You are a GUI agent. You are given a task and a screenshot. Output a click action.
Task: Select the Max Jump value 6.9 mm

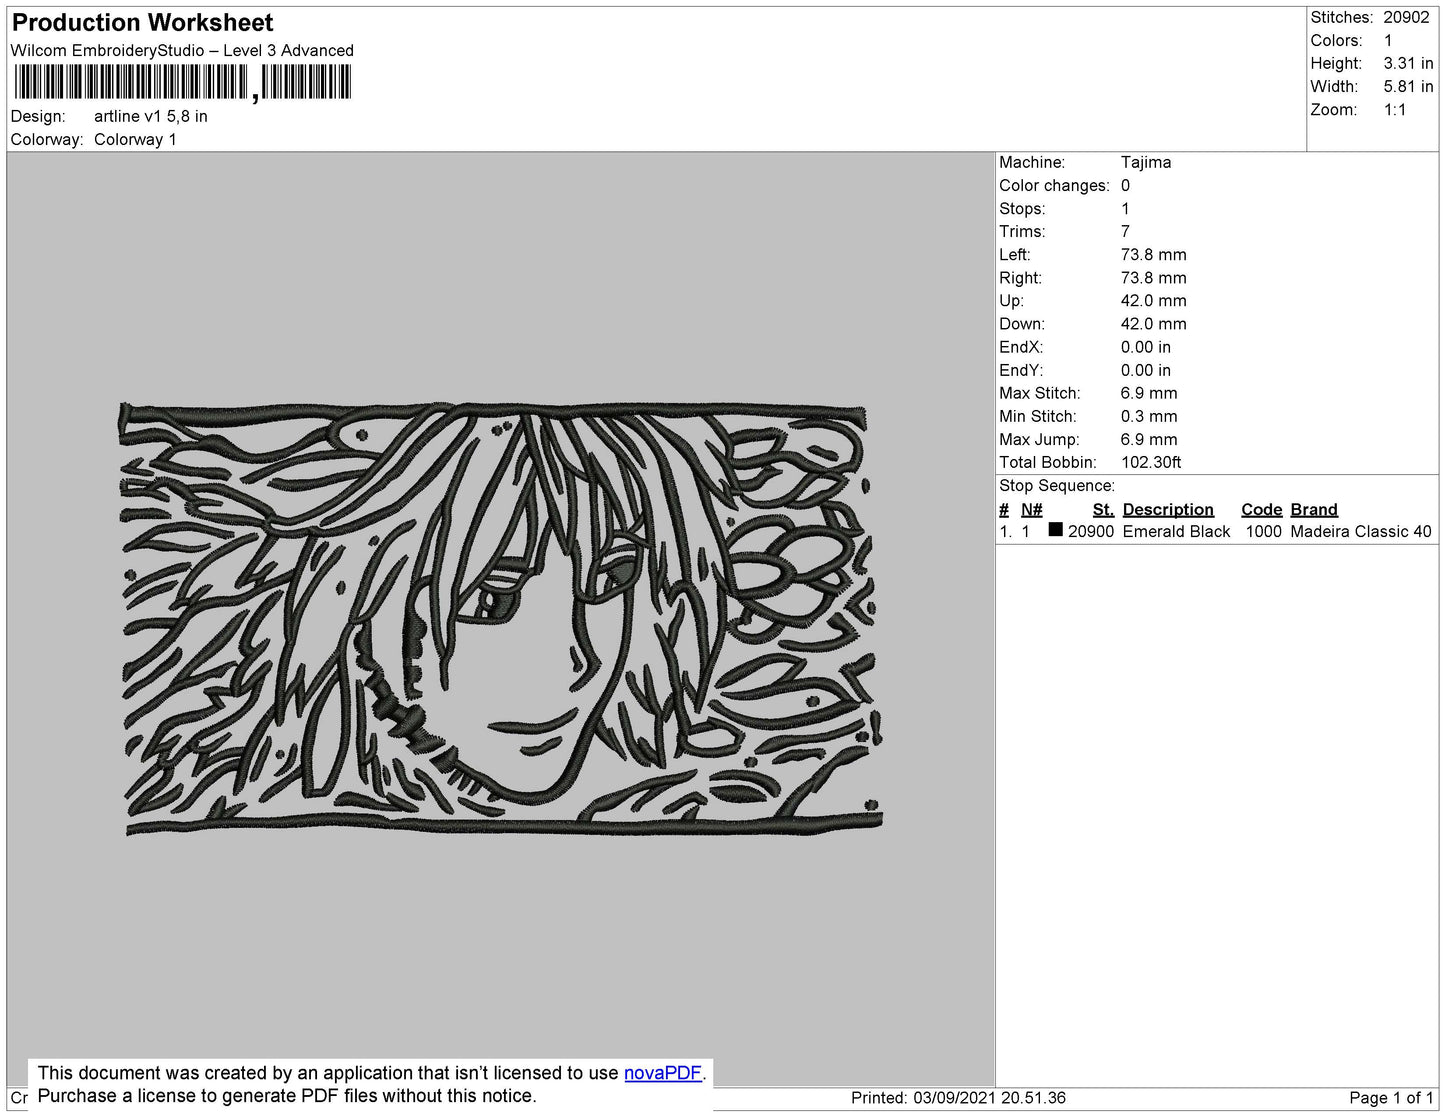pos(1149,439)
